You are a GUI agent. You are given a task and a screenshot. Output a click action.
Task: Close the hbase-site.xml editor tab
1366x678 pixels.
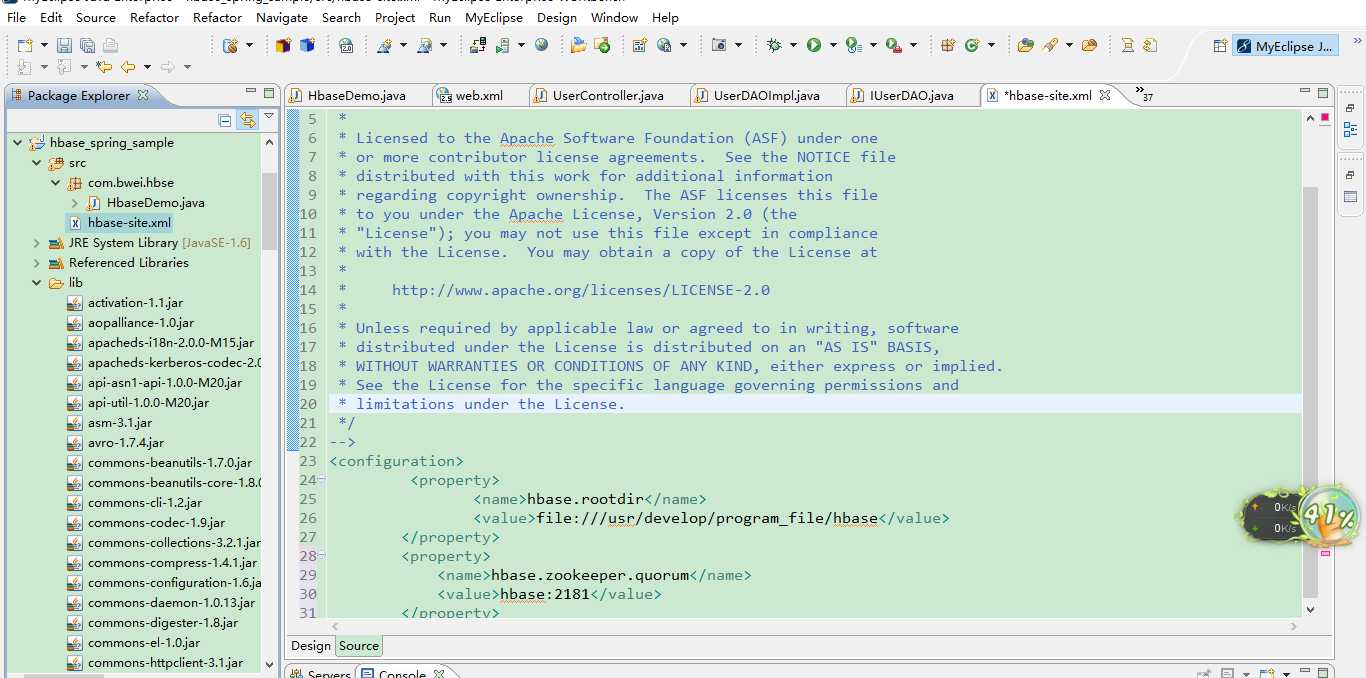tap(1105, 95)
